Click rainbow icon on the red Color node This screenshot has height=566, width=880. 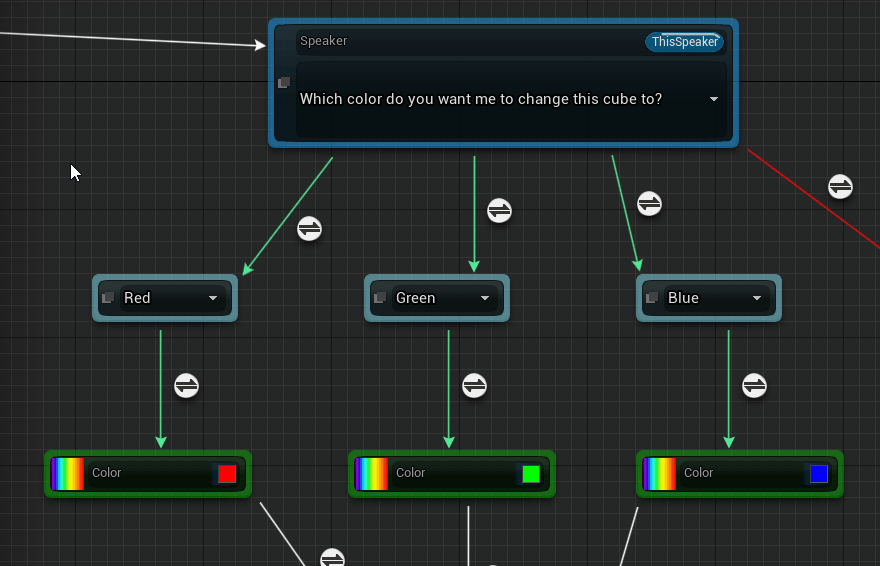[x=68, y=473]
